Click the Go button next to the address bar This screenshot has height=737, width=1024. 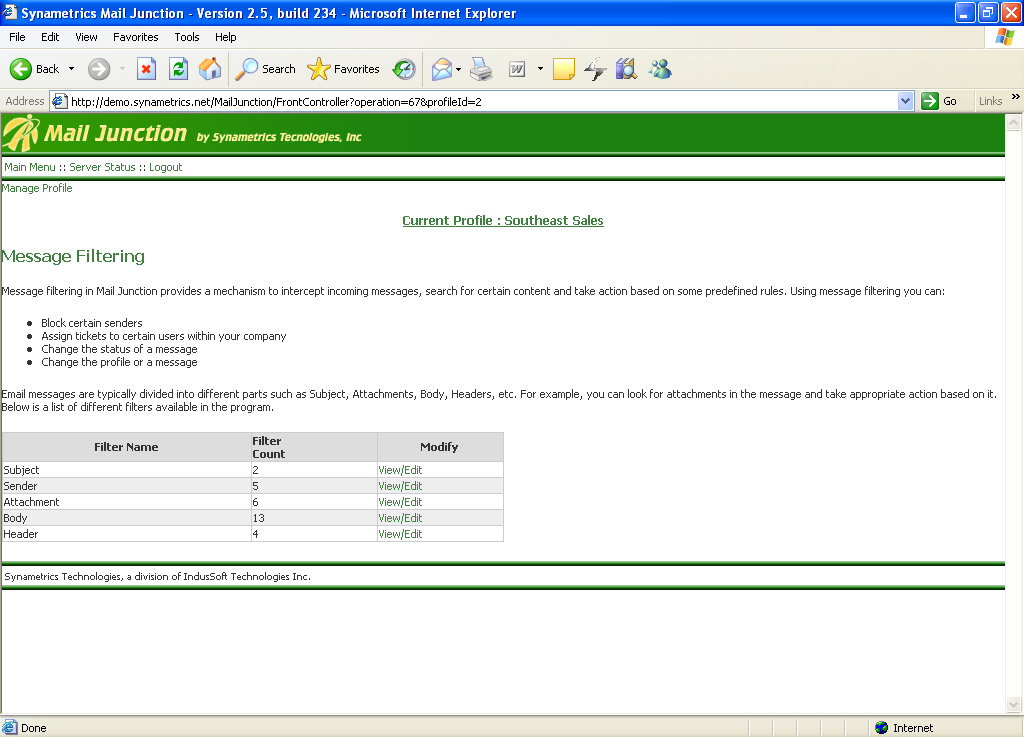pos(939,101)
